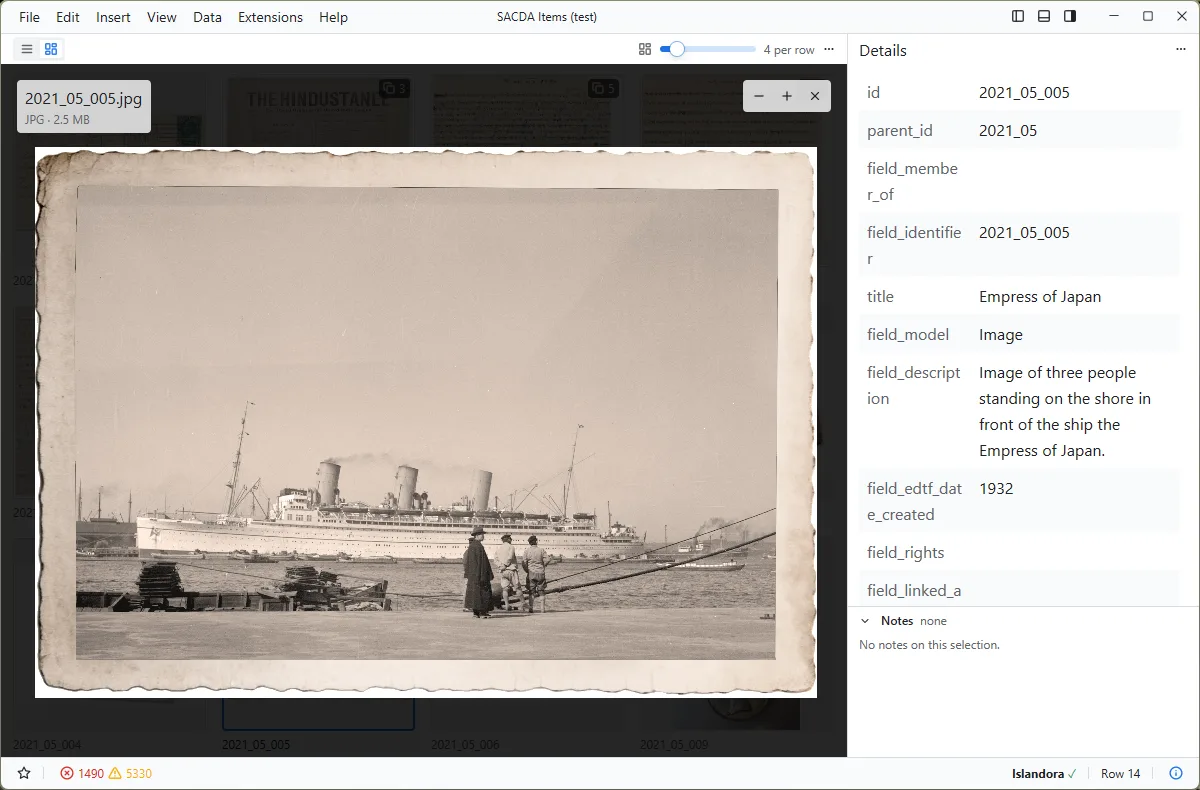Click the Details panel heading
This screenshot has height=790, width=1200.
883,51
